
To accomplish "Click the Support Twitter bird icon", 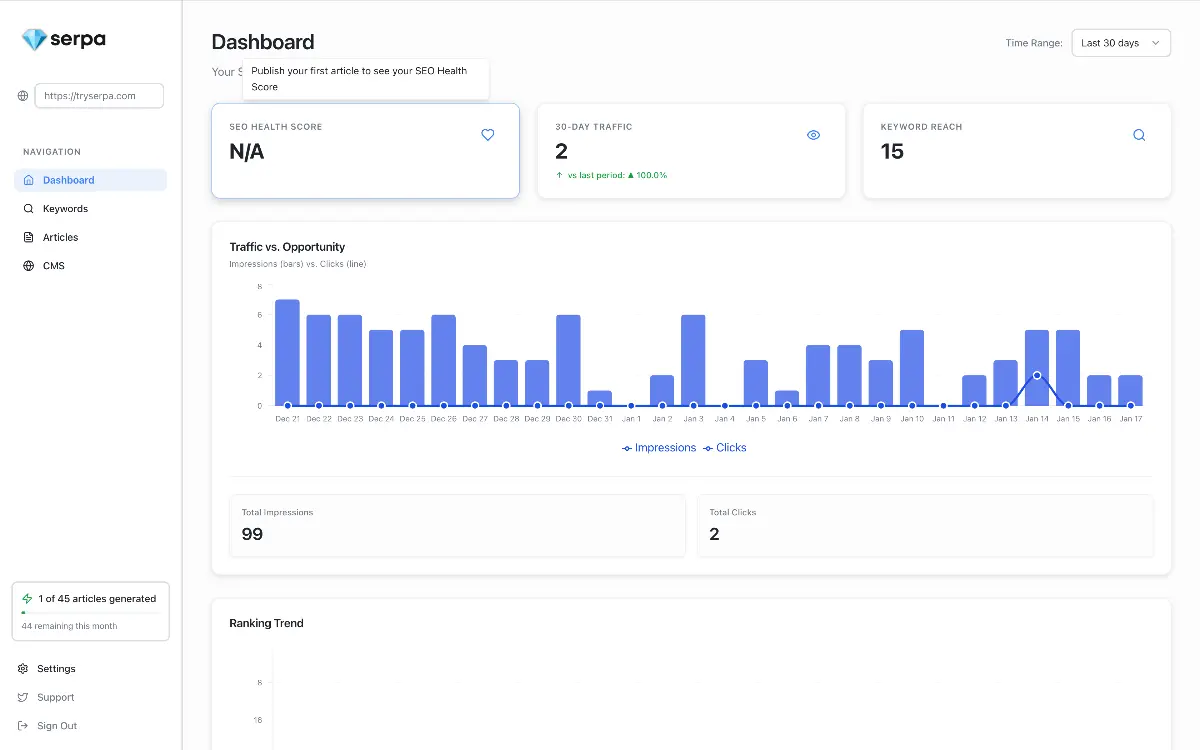I will point(23,697).
